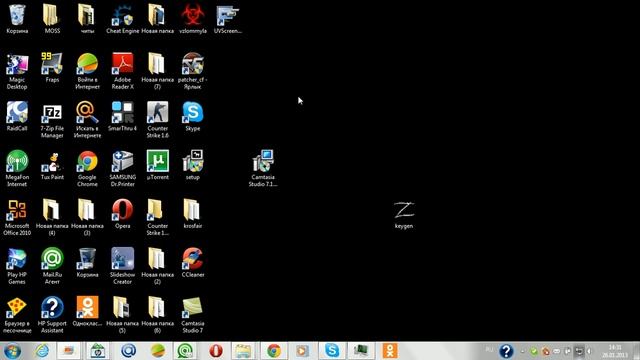Open Skype from the taskbar
Image resolution: width=640 pixels, height=360 pixels.
pyautogui.click(x=332, y=351)
